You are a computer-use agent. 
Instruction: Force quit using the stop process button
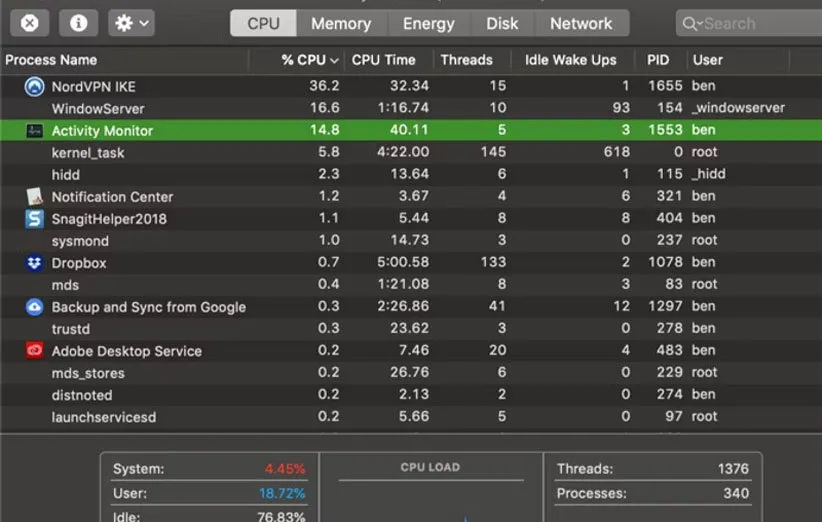pos(31,23)
